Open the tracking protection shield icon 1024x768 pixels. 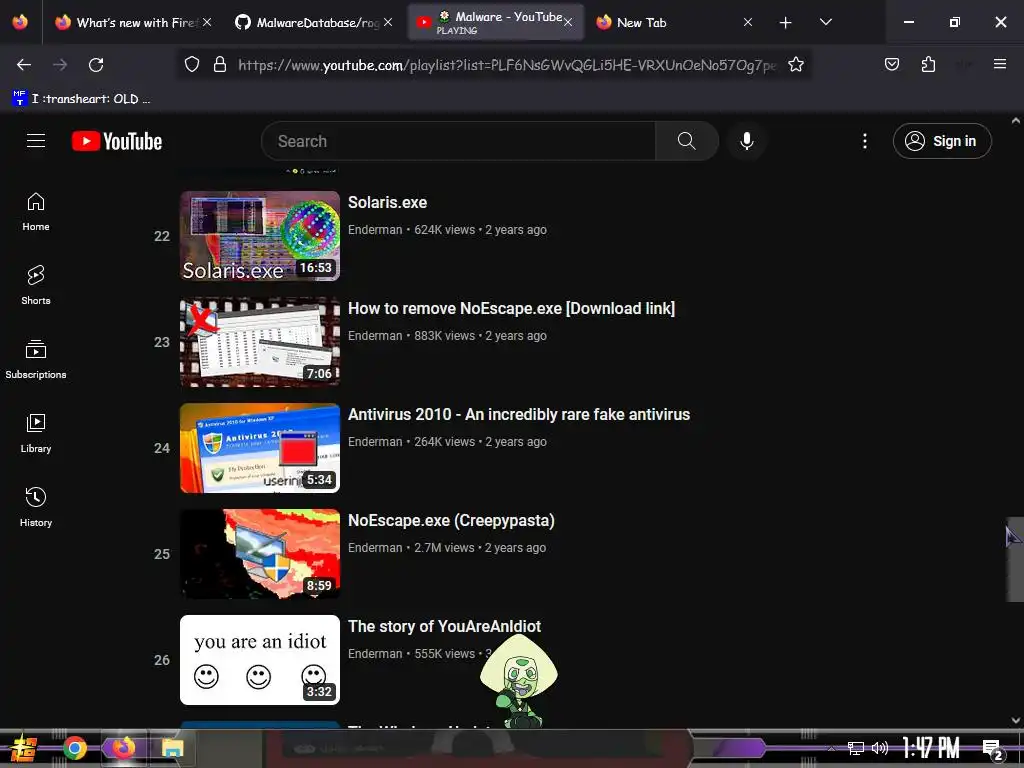(191, 65)
